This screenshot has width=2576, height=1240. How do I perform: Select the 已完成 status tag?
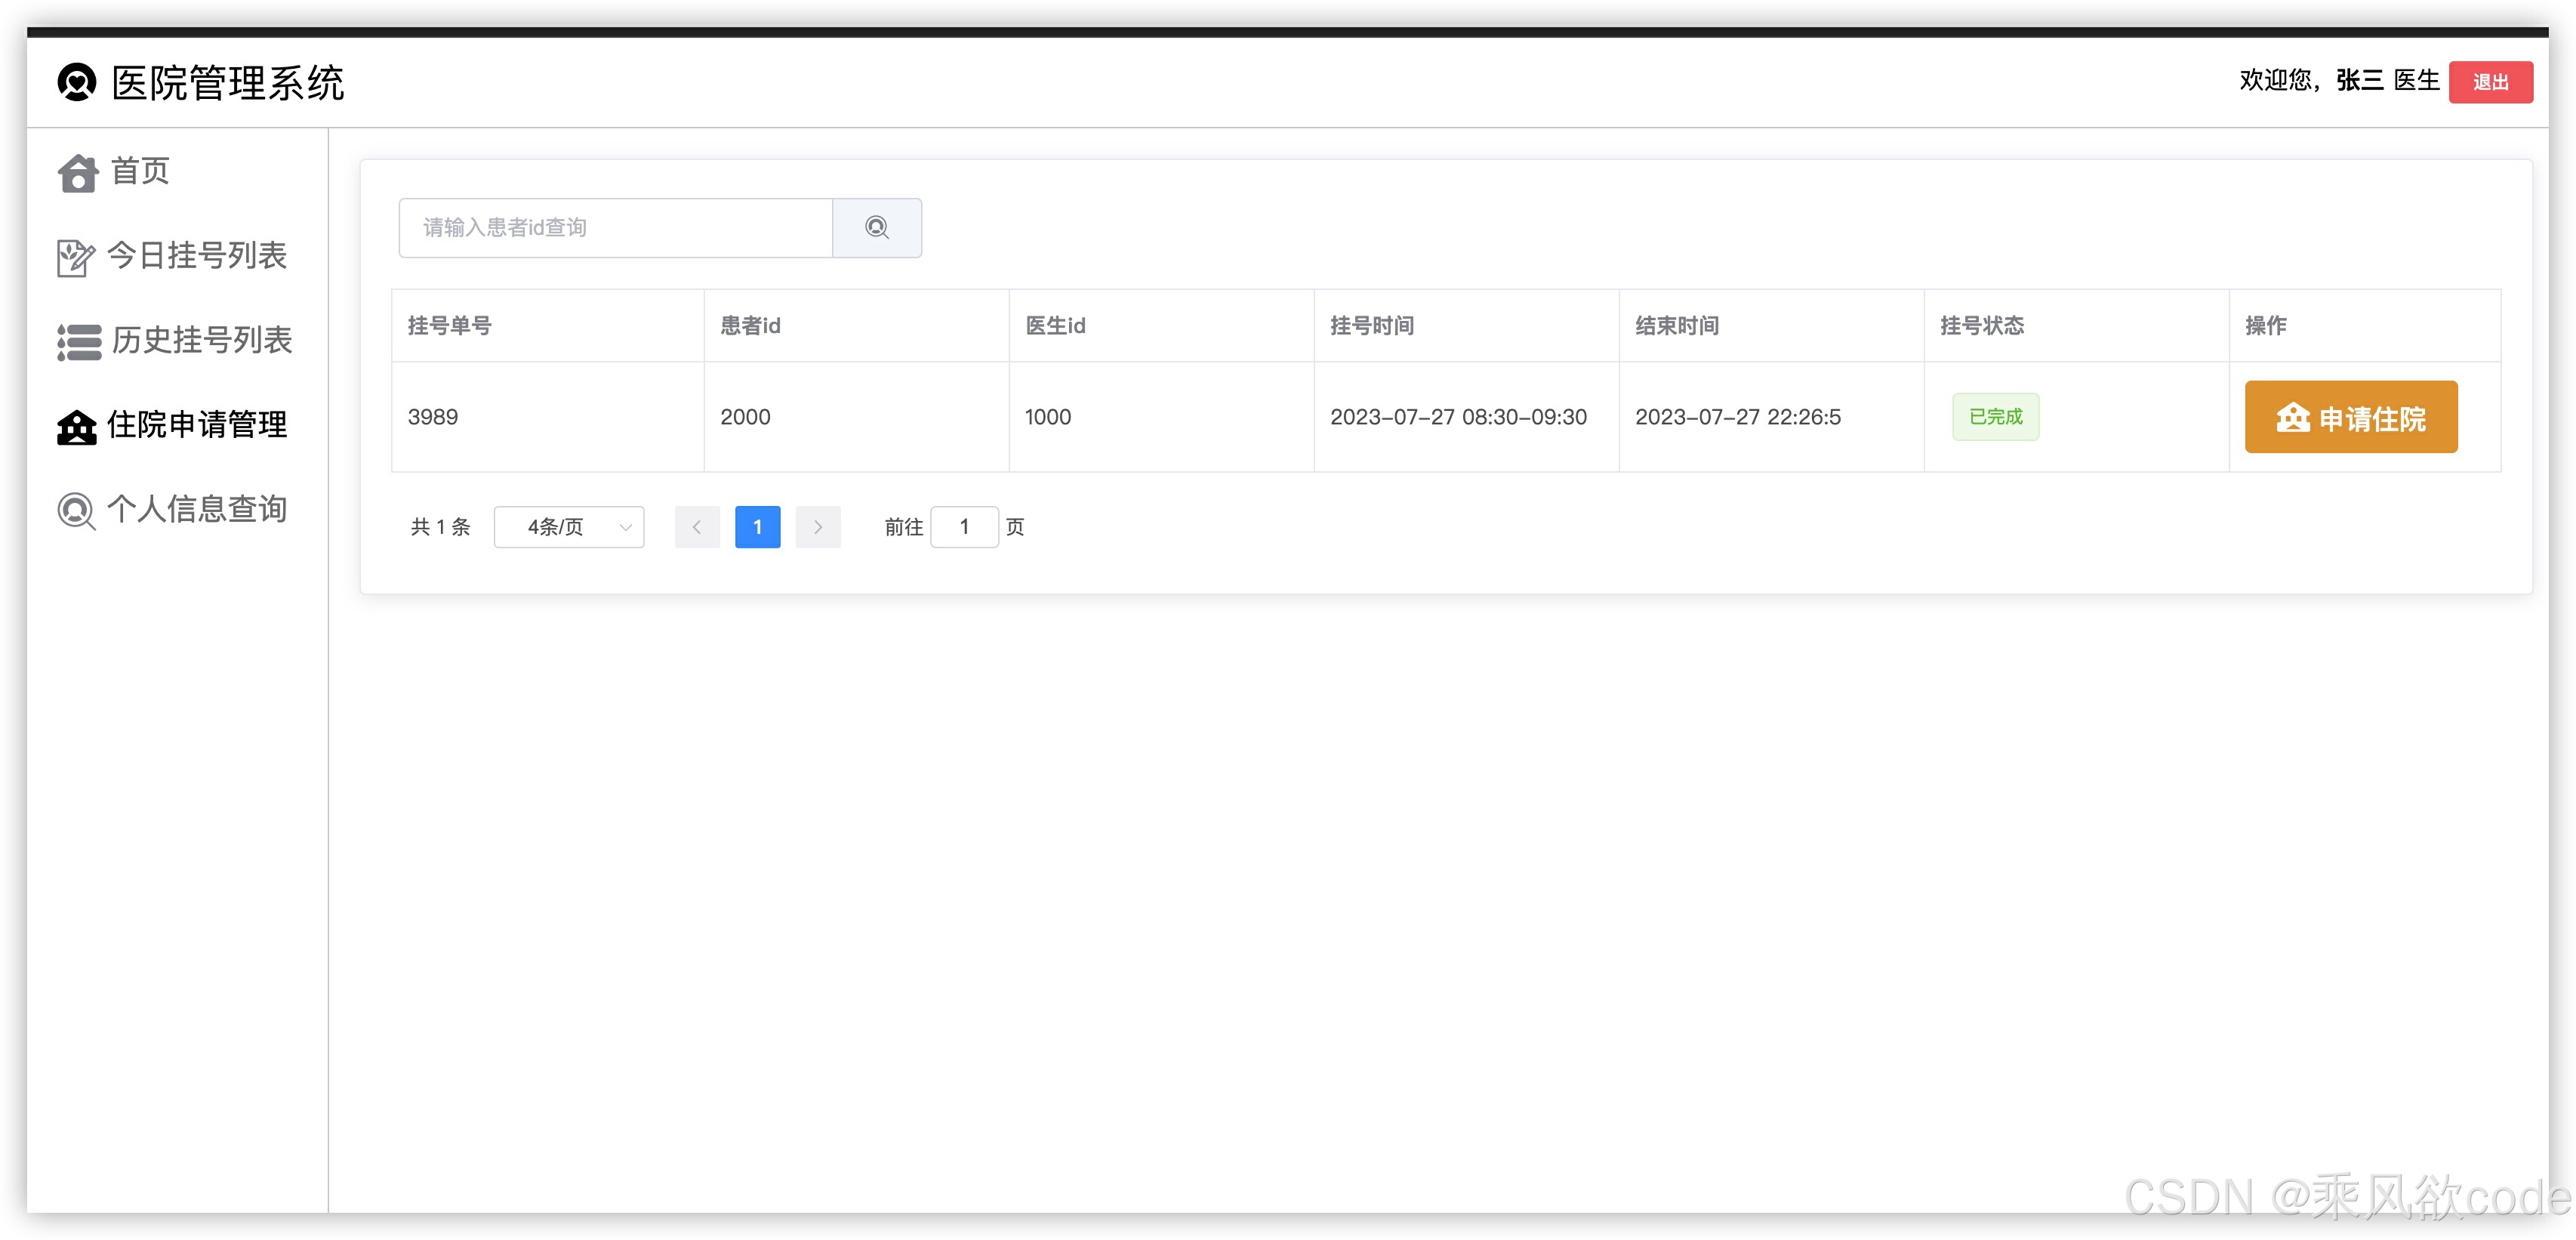tap(1994, 416)
